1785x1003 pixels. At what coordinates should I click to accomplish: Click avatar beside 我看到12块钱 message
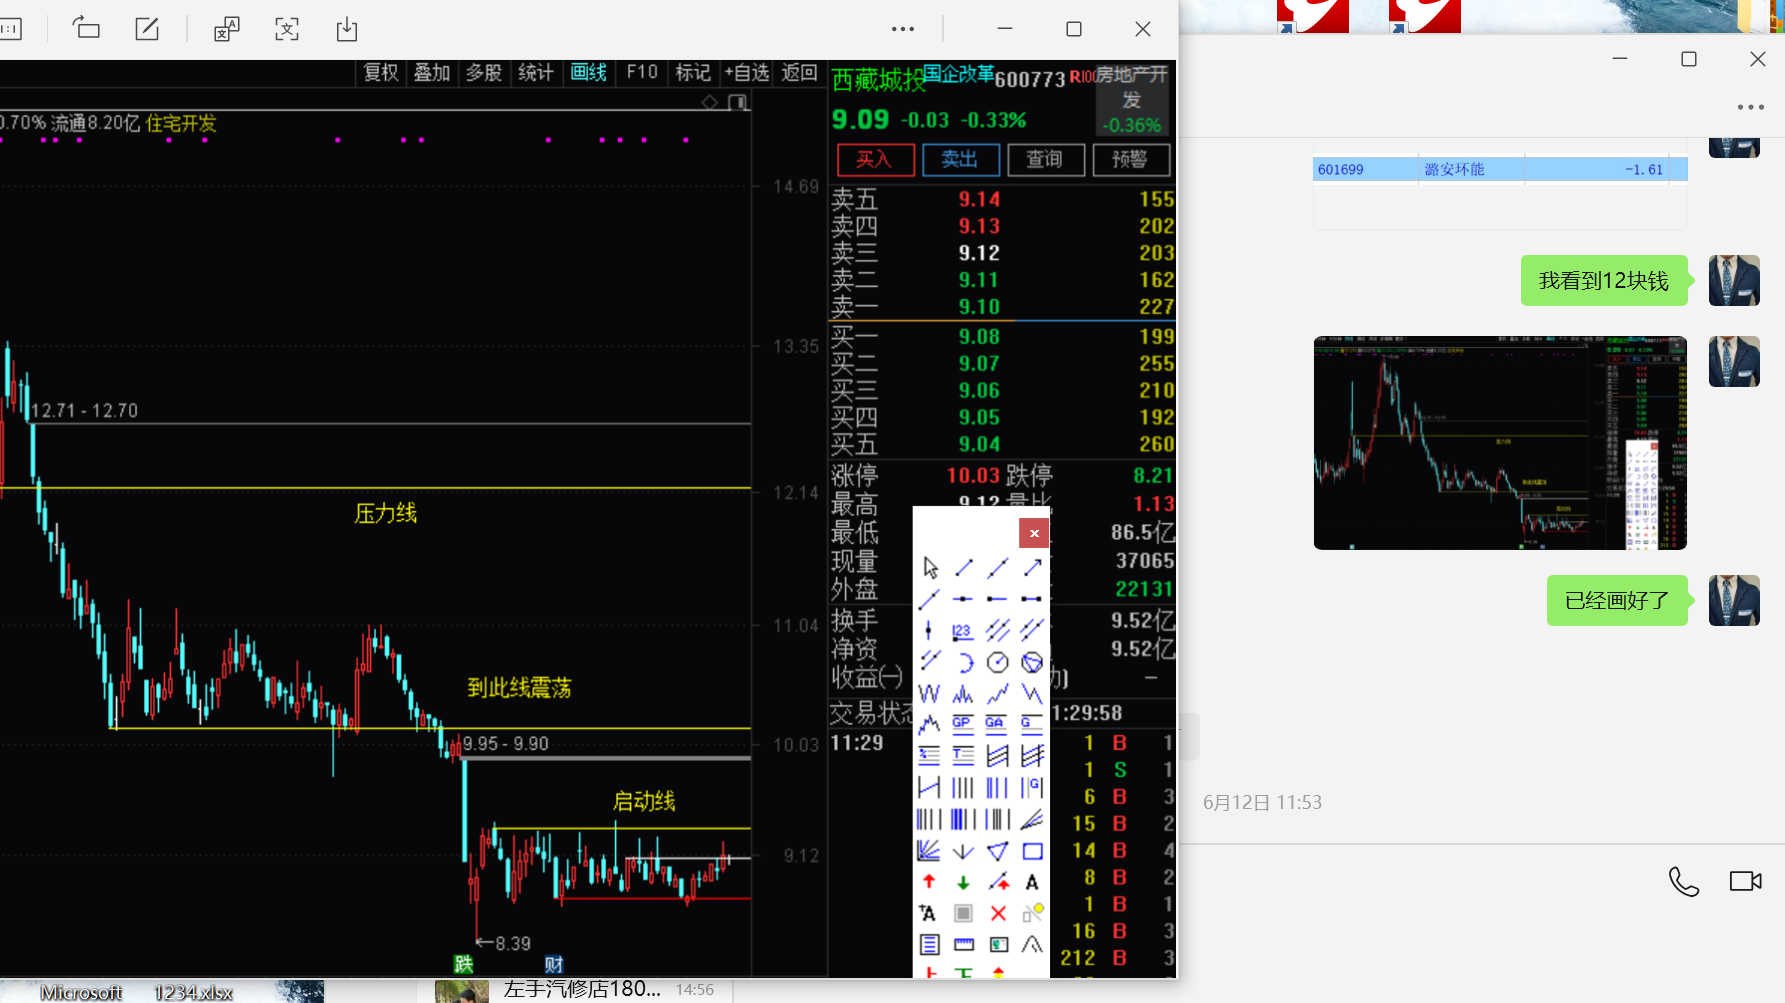pyautogui.click(x=1734, y=280)
